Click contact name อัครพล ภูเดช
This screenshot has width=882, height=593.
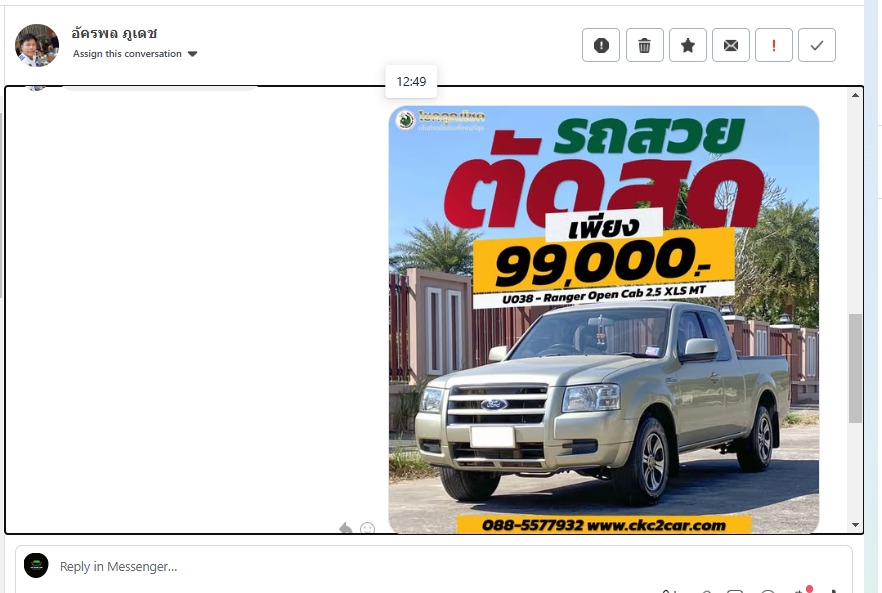tap(114, 33)
